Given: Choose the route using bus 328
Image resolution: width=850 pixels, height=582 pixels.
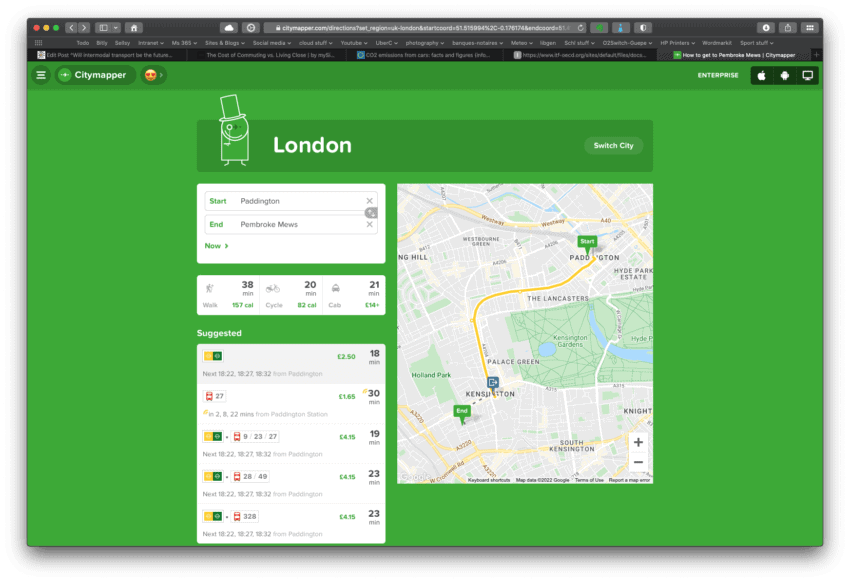Looking at the screenshot, I should (291, 524).
